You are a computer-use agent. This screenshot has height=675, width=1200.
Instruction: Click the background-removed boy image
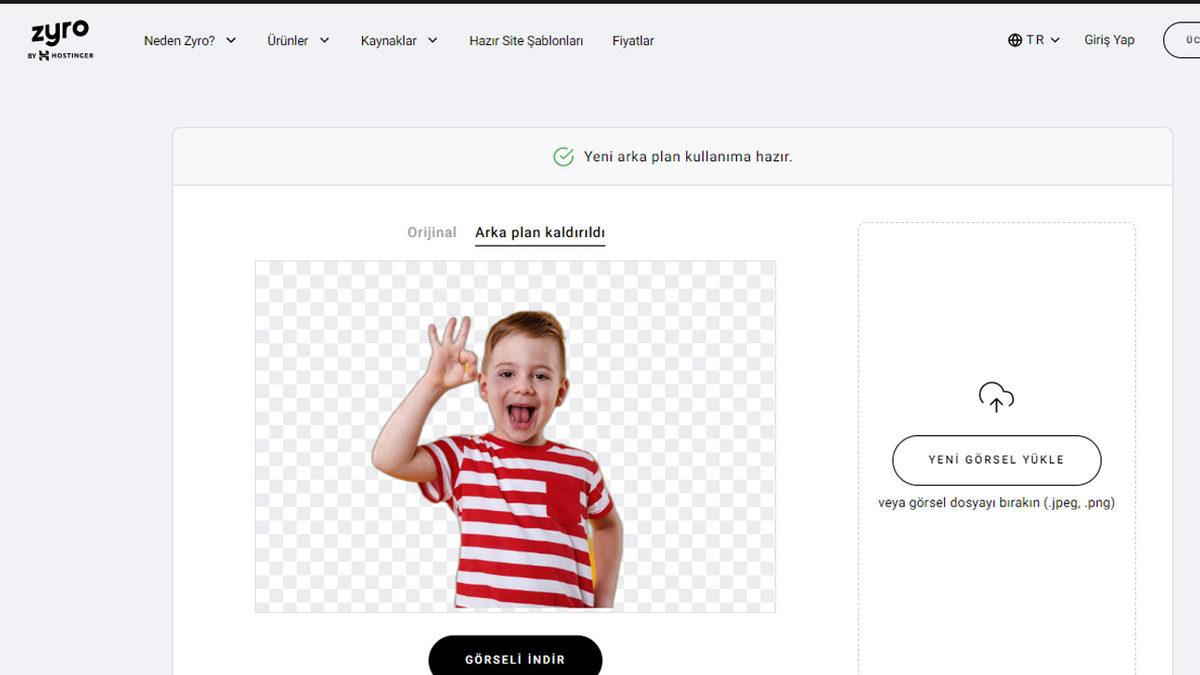[x=515, y=435]
